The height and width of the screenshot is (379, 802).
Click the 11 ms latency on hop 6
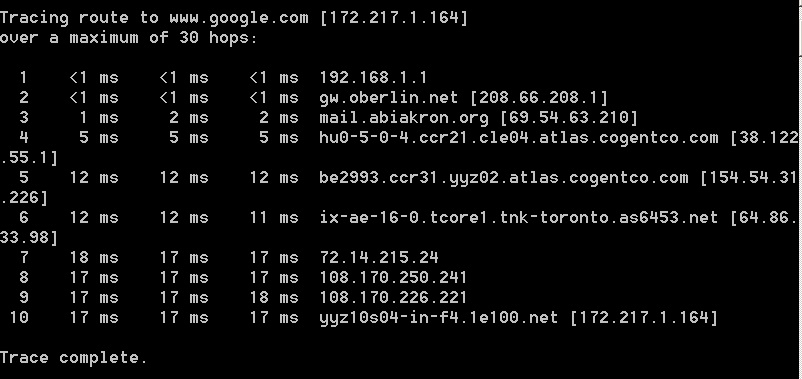point(274,218)
